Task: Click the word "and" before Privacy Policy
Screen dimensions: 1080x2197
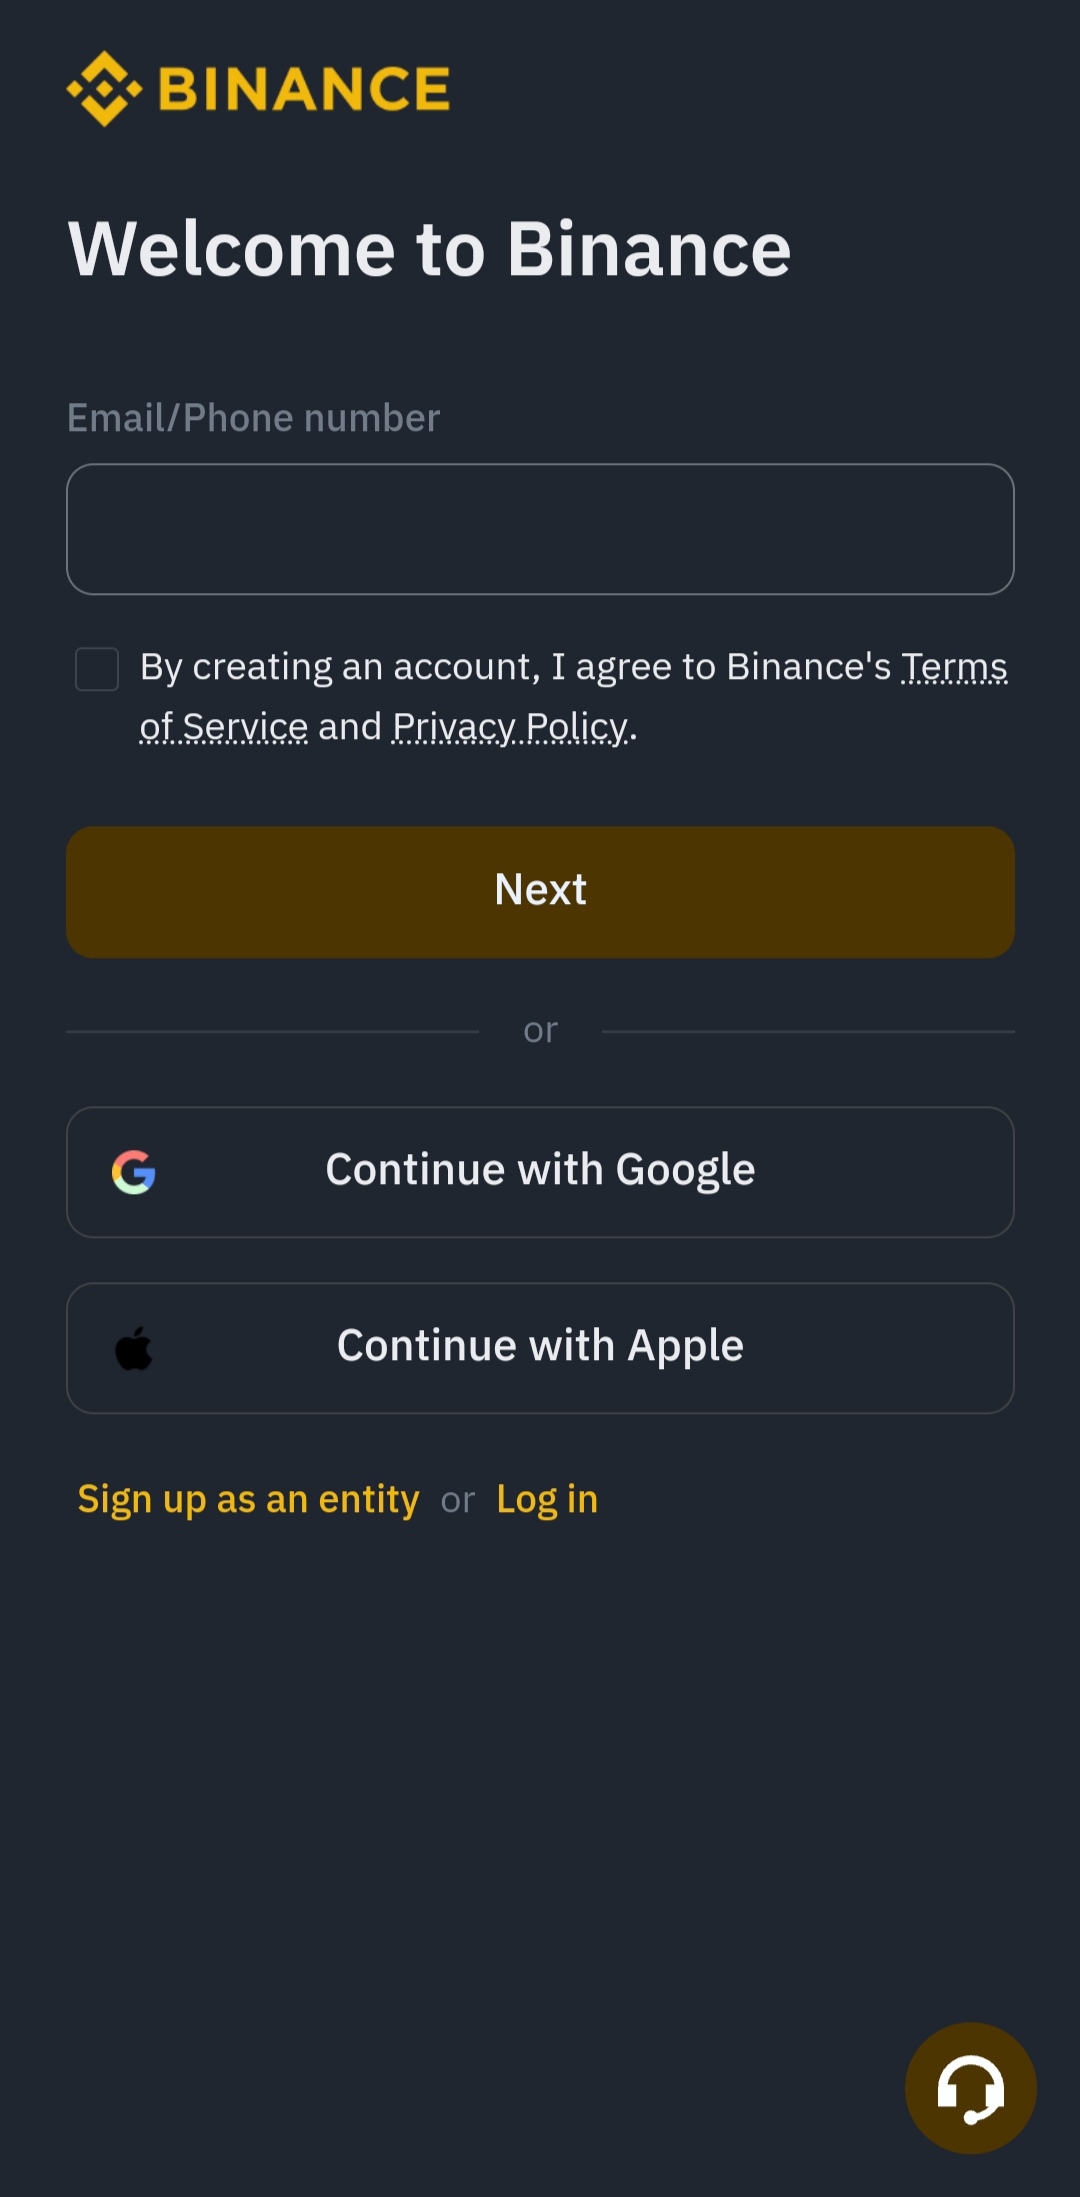Action: point(350,727)
